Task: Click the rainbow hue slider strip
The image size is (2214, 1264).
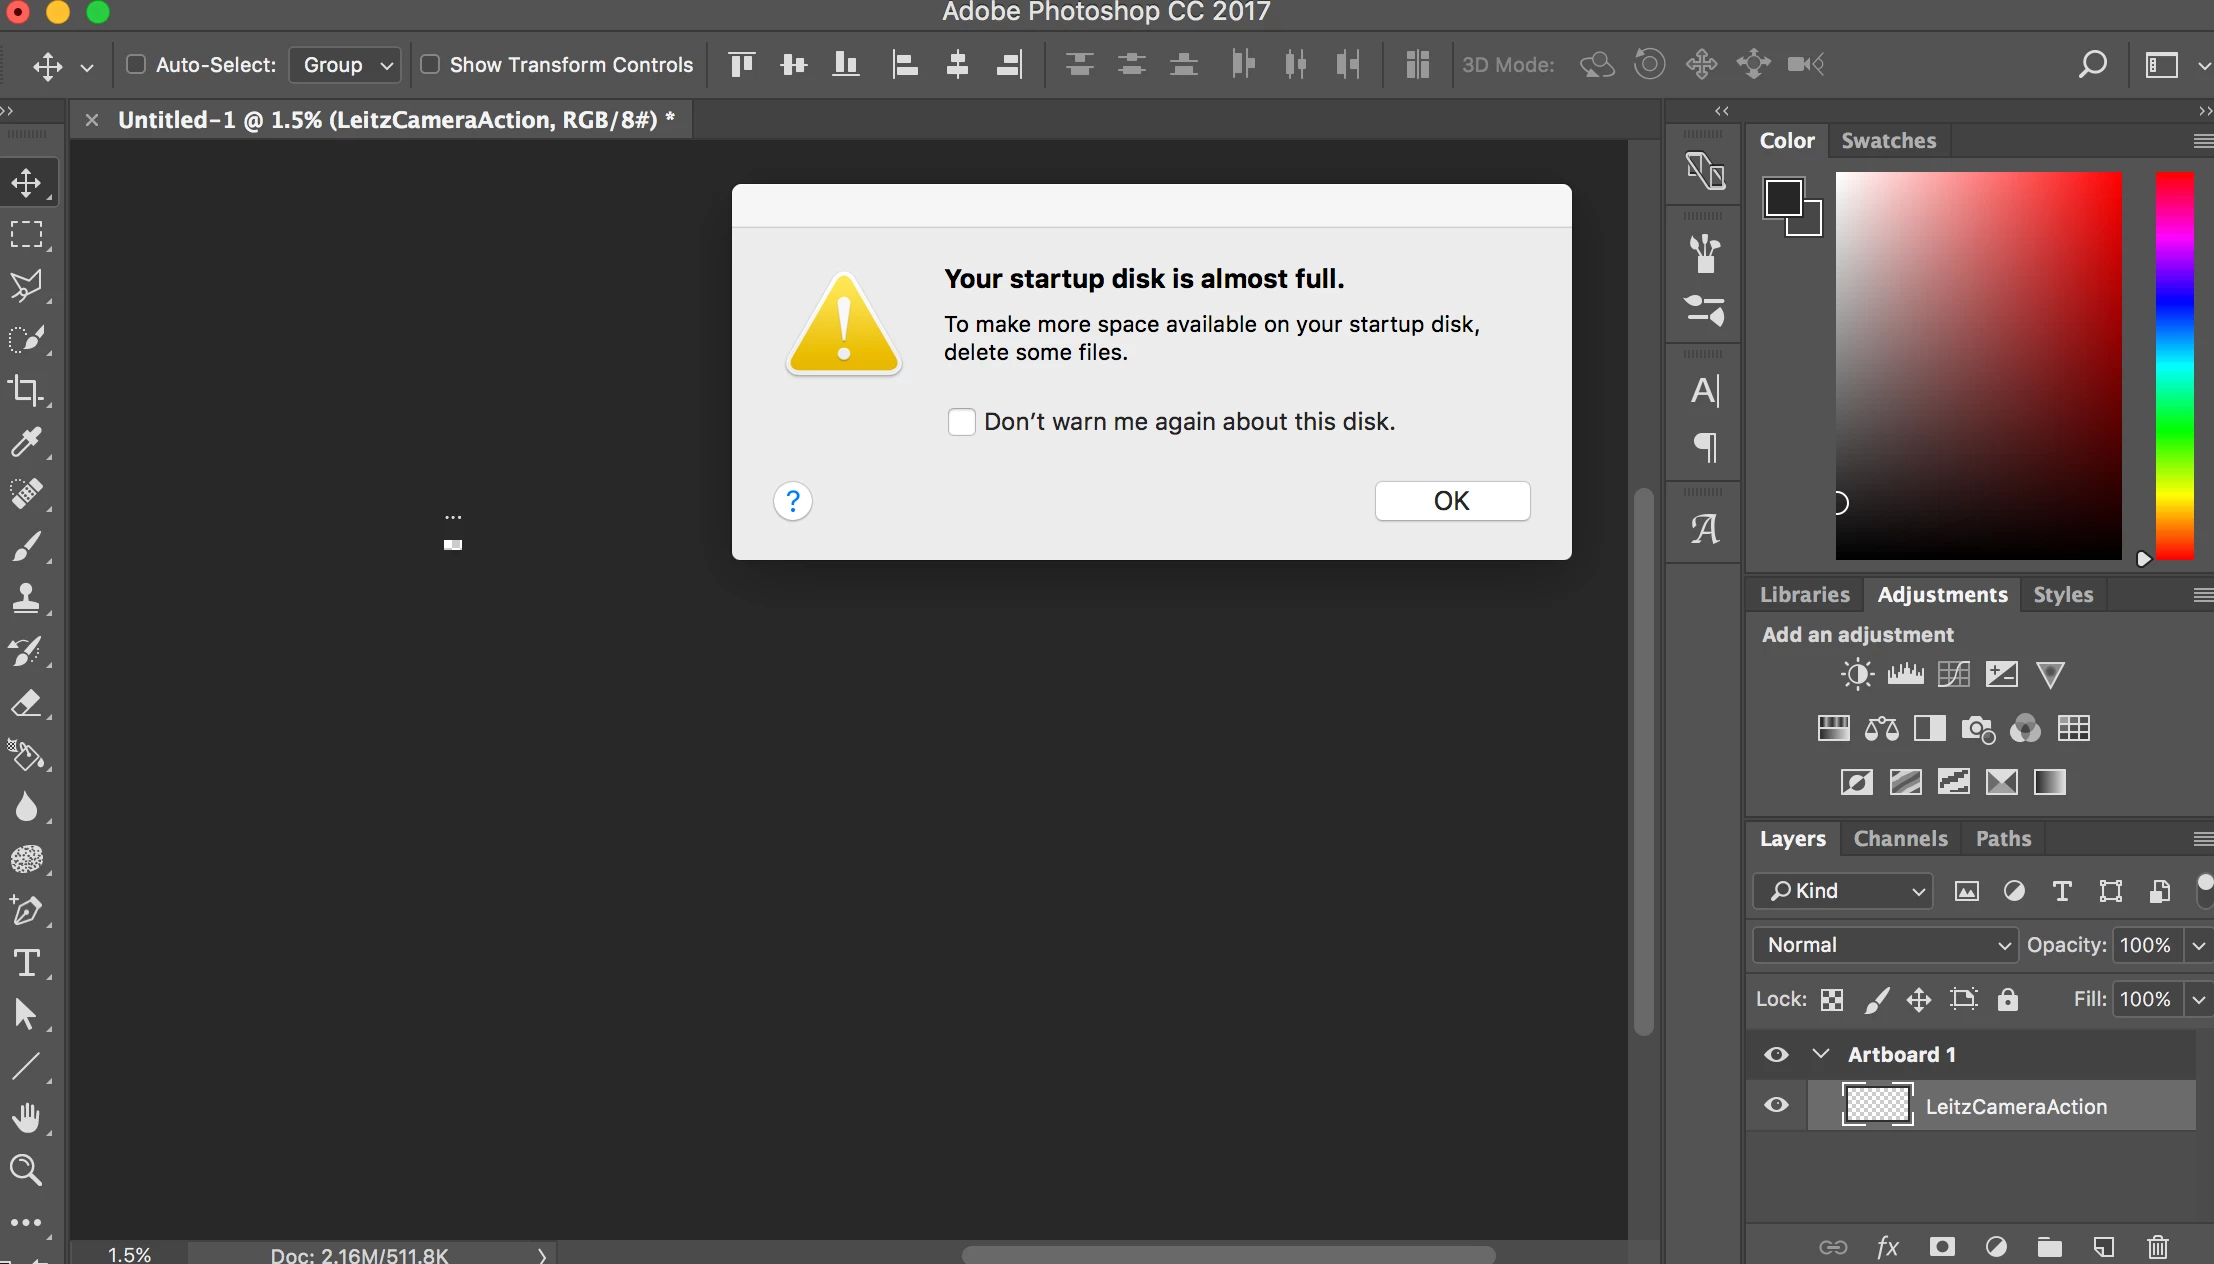Action: pyautogui.click(x=2174, y=365)
